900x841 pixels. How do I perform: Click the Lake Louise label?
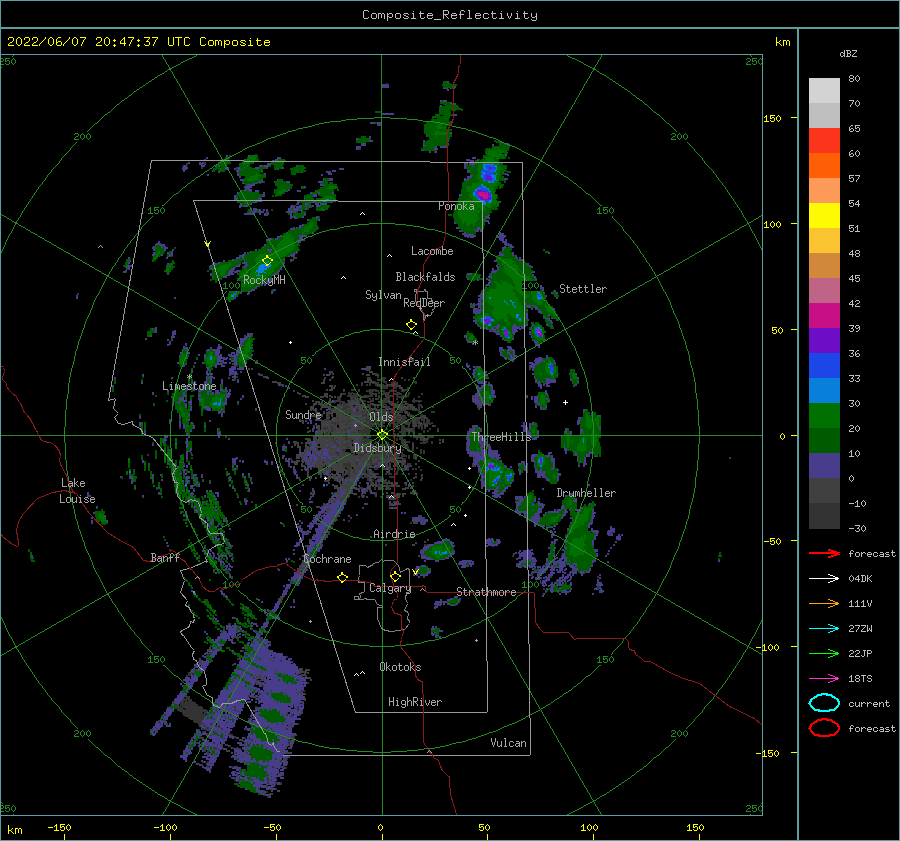pos(78,491)
